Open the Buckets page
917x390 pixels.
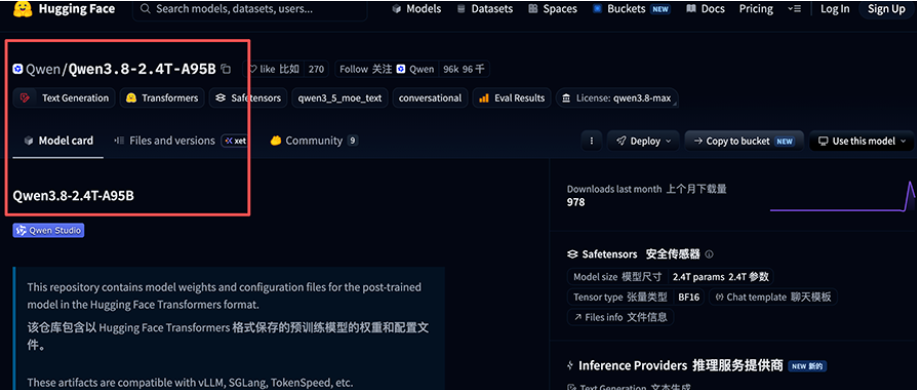pyautogui.click(x=631, y=9)
